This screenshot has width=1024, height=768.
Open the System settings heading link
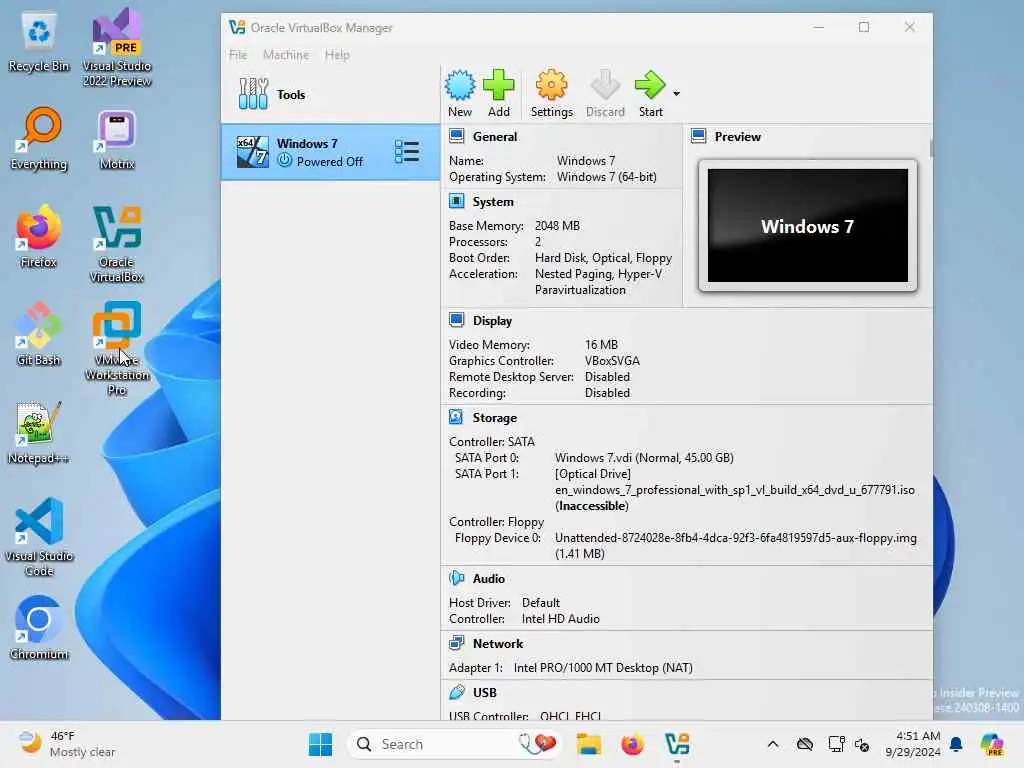493,202
